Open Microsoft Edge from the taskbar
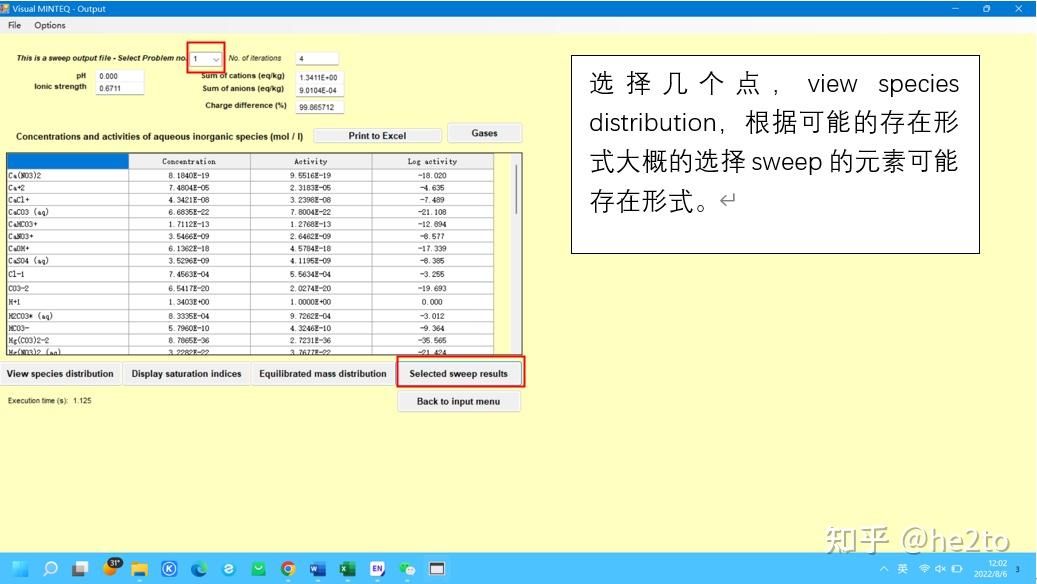 tap(198, 568)
